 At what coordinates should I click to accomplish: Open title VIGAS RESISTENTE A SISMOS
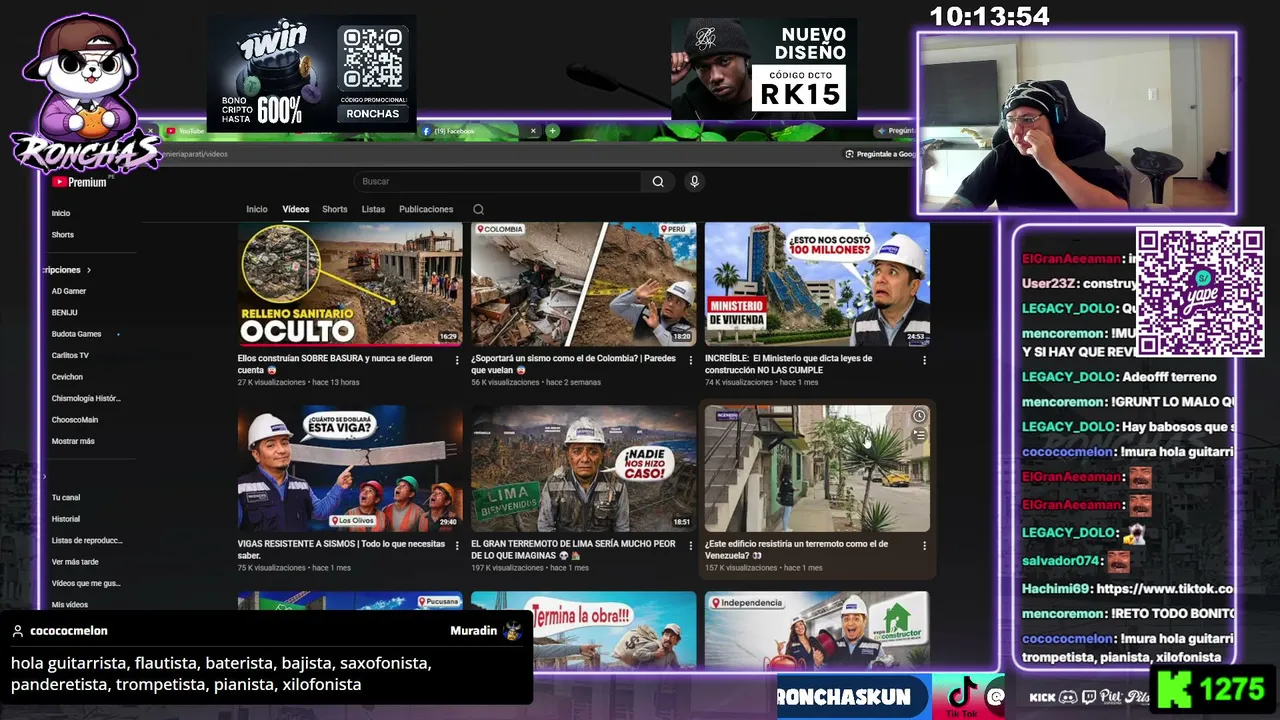tap(341, 550)
